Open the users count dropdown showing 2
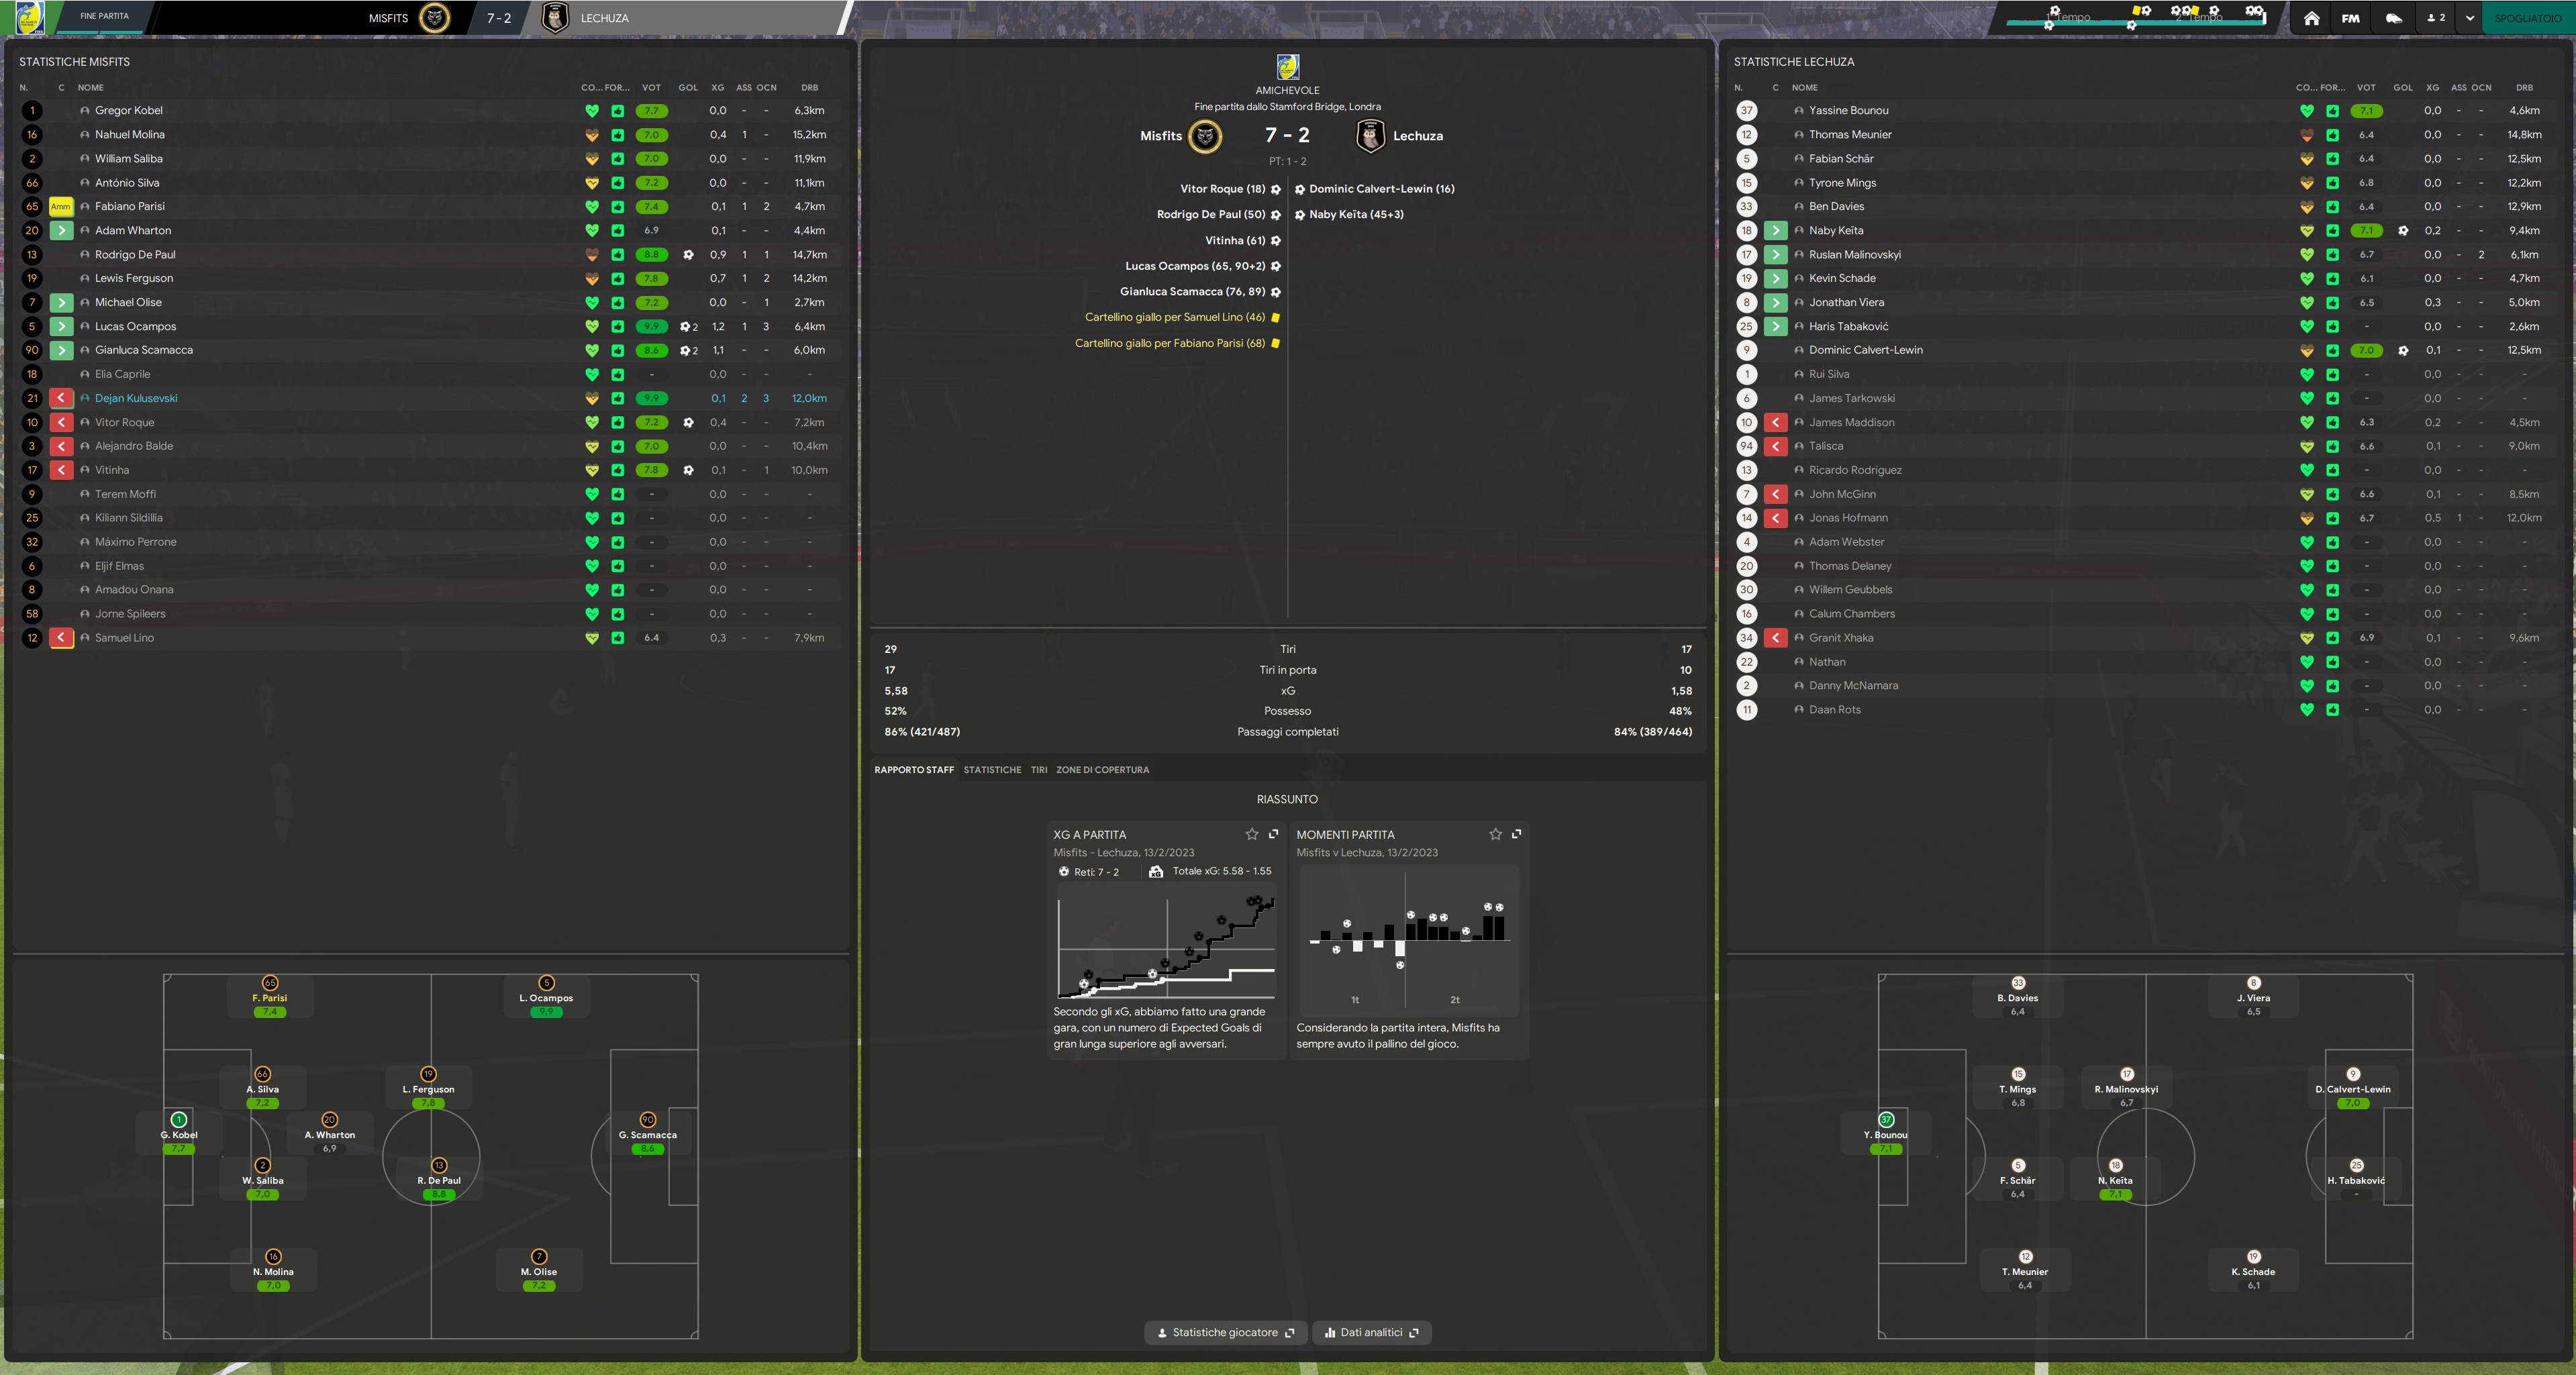This screenshot has width=2576, height=1375. [2436, 18]
